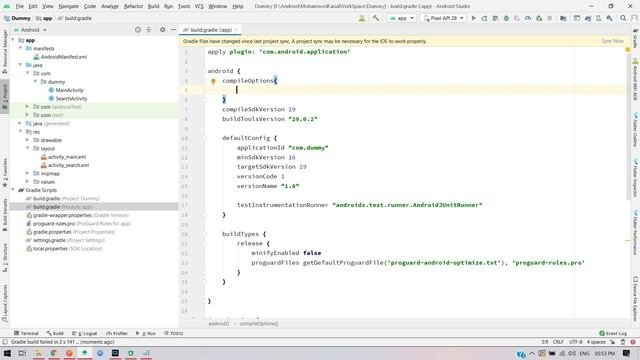Open Windows Start menu
Viewport: 640px width, 360px height.
click(7, 353)
